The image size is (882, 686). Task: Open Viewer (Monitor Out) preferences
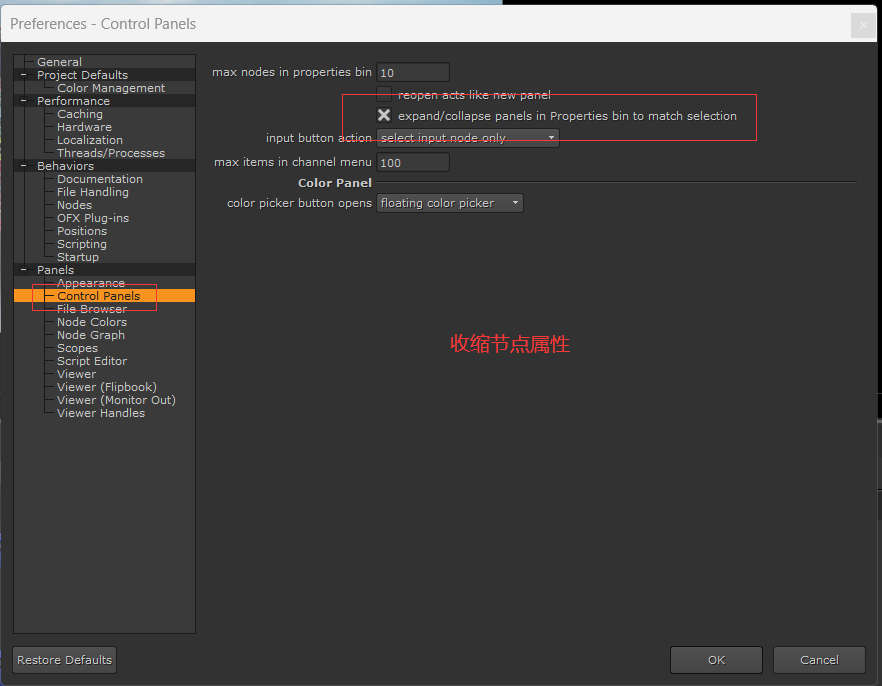pyautogui.click(x=116, y=400)
